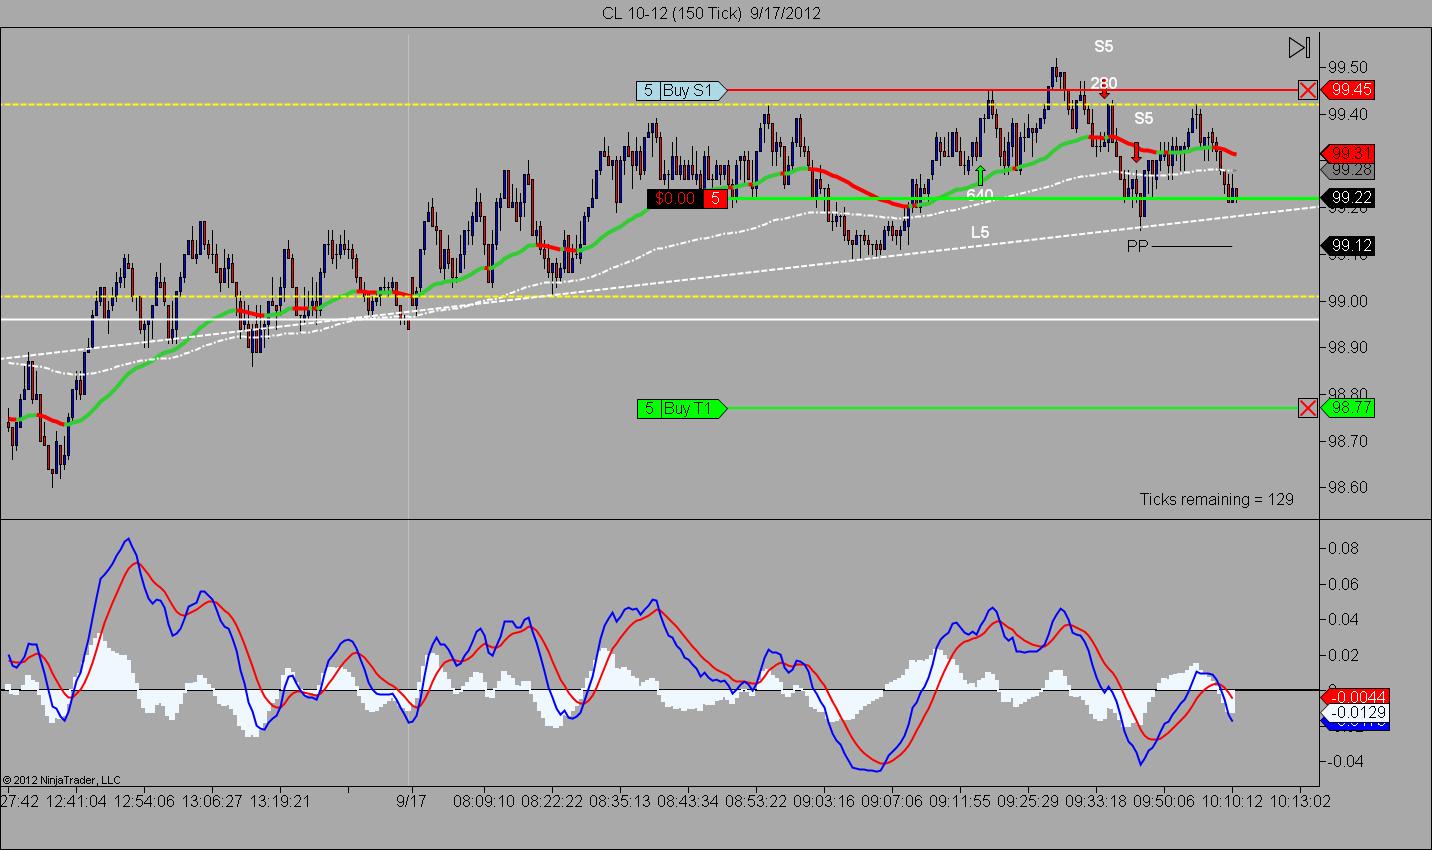This screenshot has height=850, width=1432.
Task: Select the Buy S1 order label
Action: tap(681, 90)
